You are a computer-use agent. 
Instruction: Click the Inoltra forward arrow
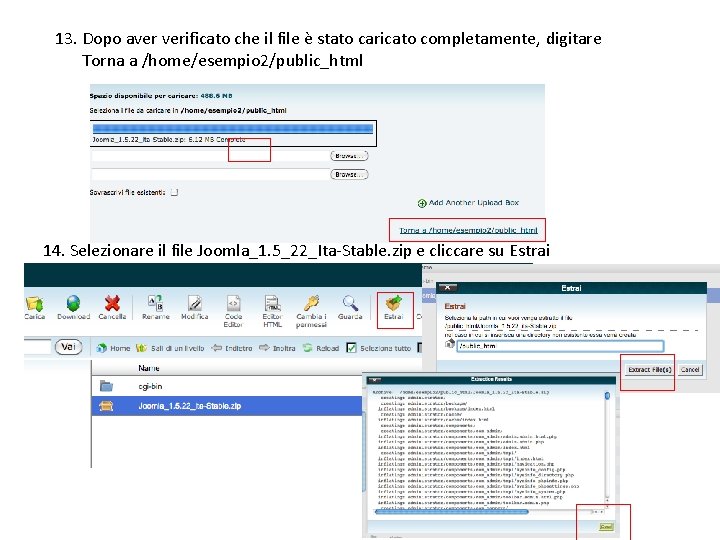[x=277, y=348]
